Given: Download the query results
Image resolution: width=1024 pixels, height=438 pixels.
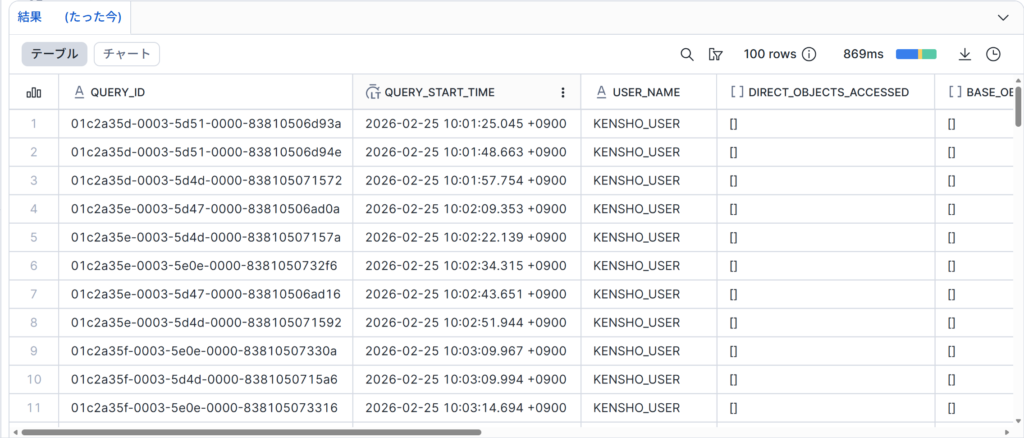Looking at the screenshot, I should click(965, 54).
